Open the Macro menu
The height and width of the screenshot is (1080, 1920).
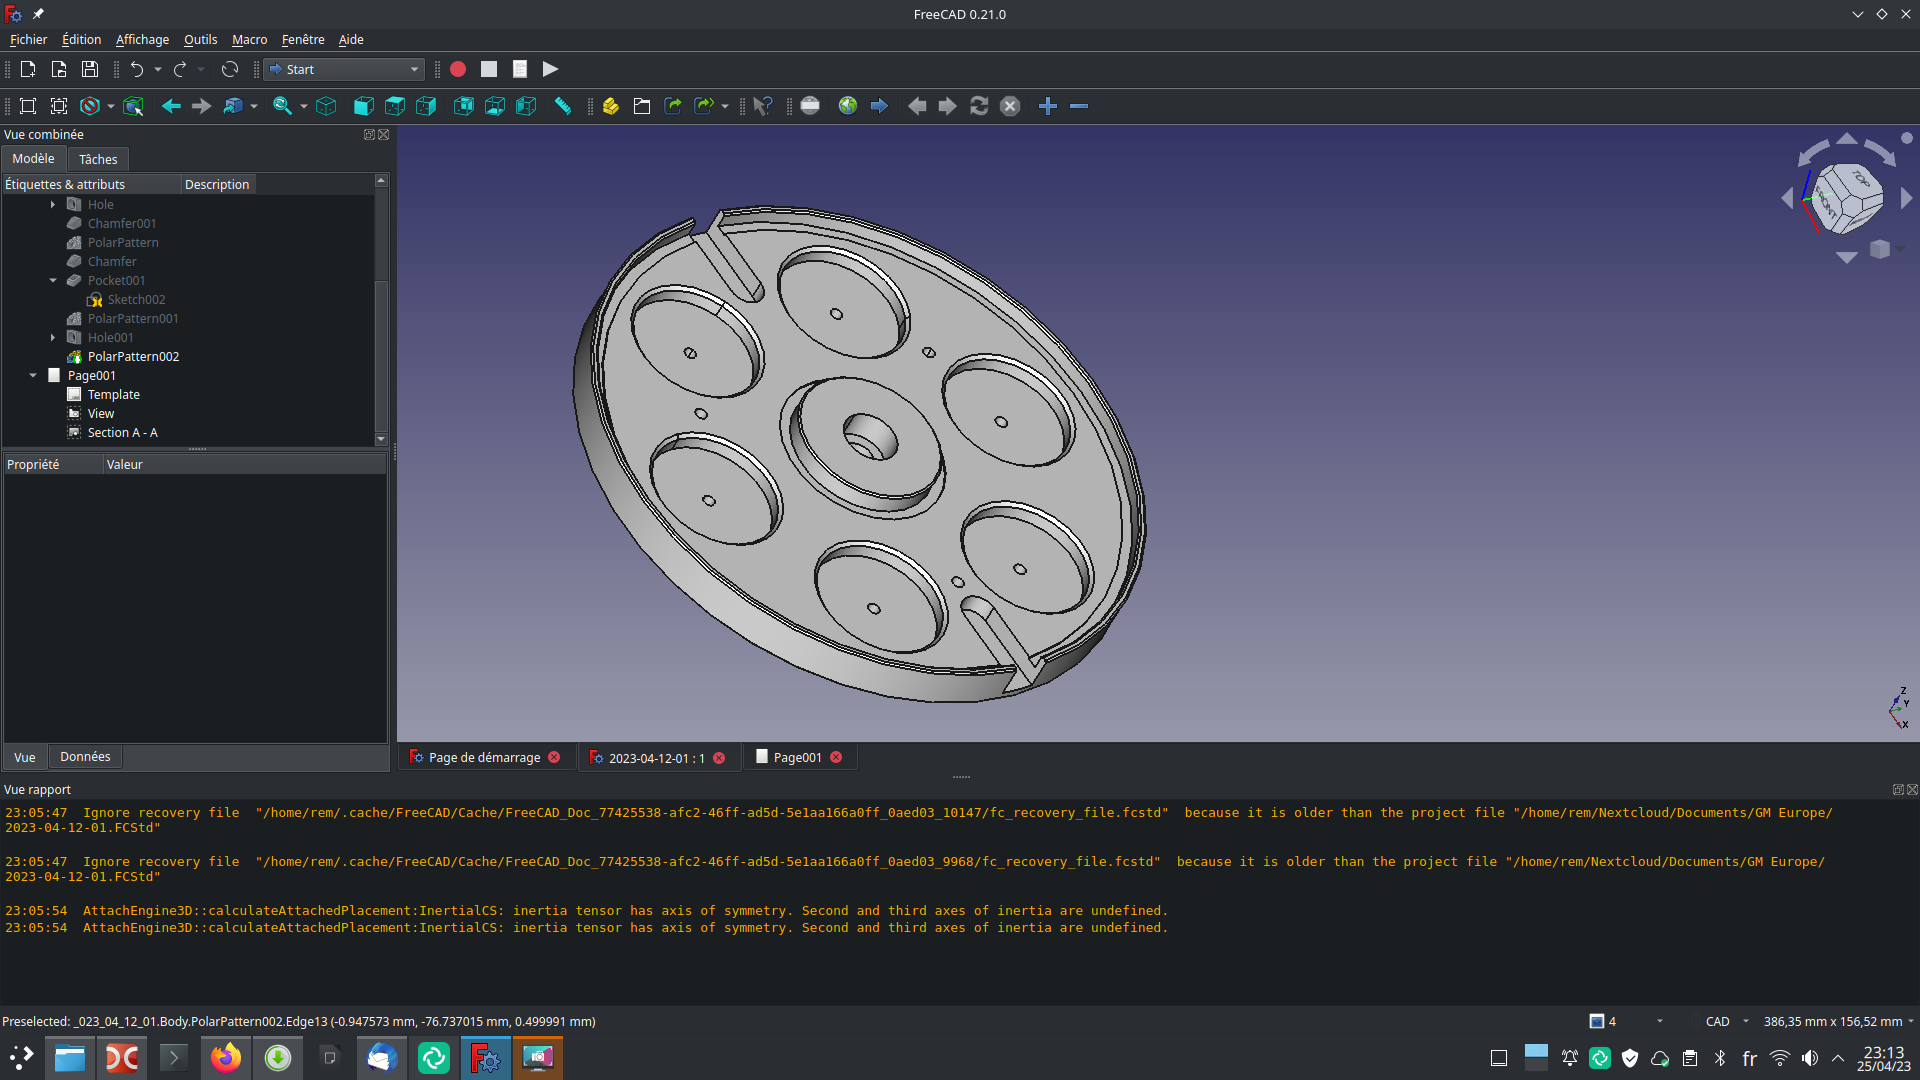(x=249, y=40)
